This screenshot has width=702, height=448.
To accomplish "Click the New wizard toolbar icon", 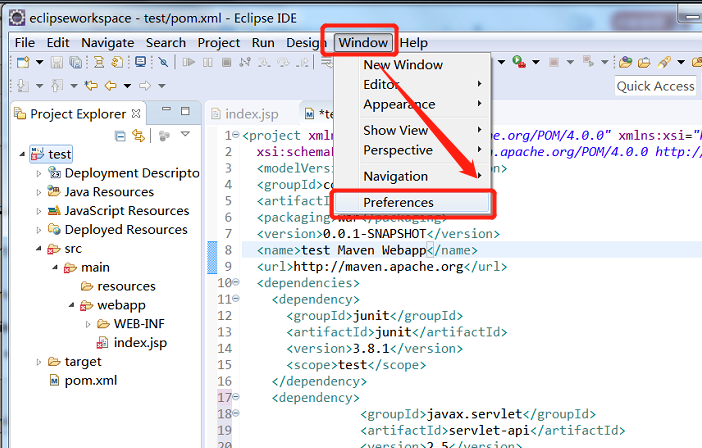I will (23, 62).
